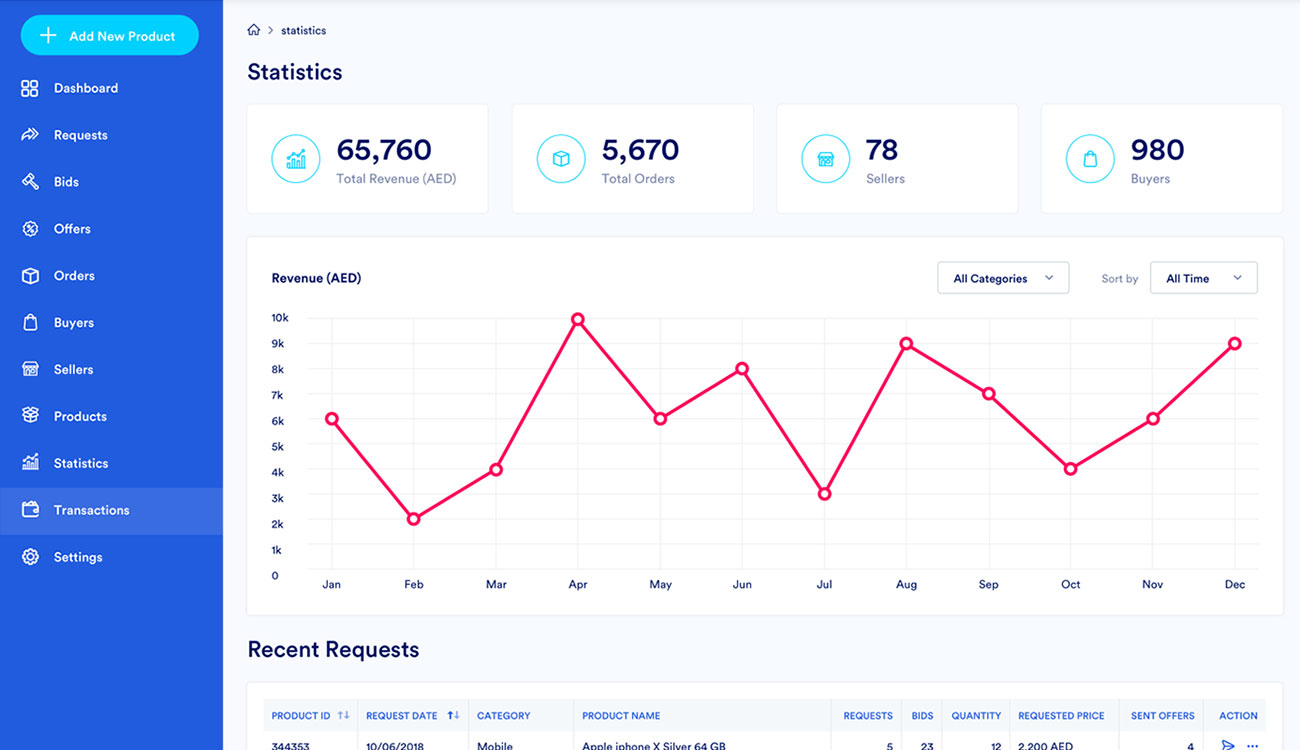Expand the All Time sort dropdown
This screenshot has height=750, width=1300.
click(x=1203, y=278)
